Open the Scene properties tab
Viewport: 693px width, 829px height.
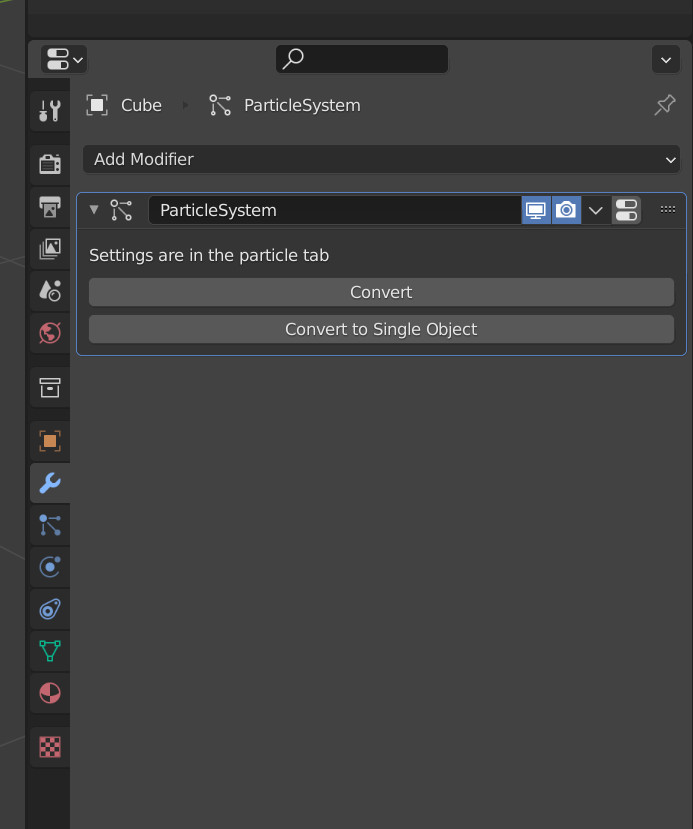click(x=50, y=291)
